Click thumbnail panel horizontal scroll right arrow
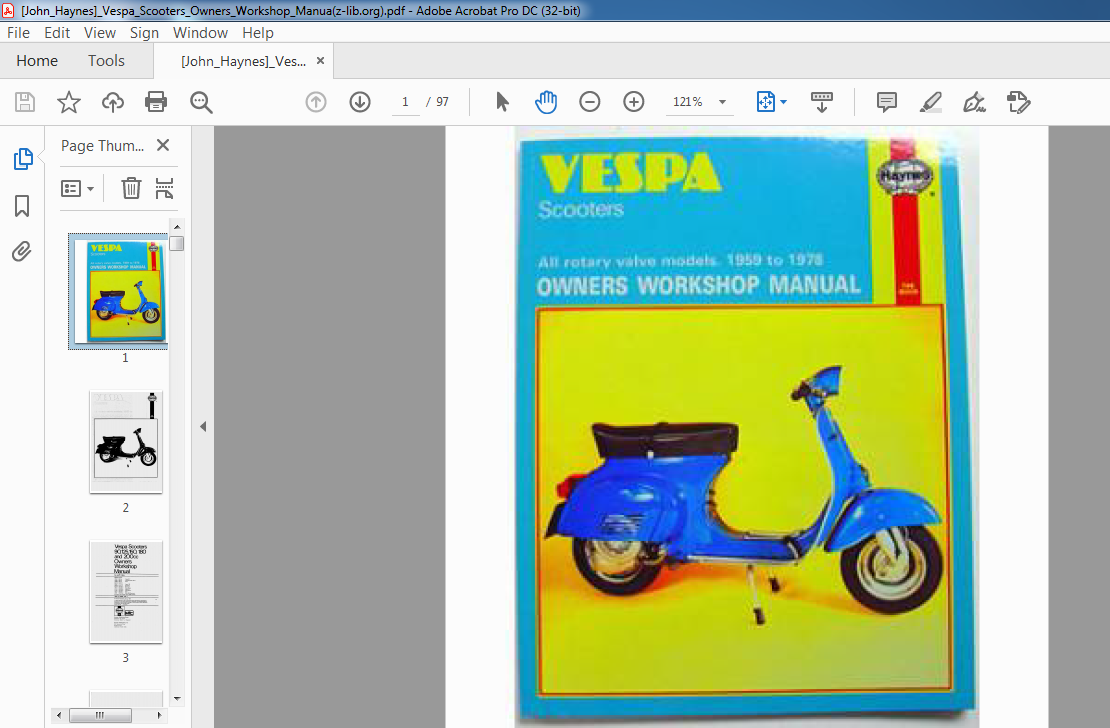The image size is (1110, 728). (x=159, y=715)
